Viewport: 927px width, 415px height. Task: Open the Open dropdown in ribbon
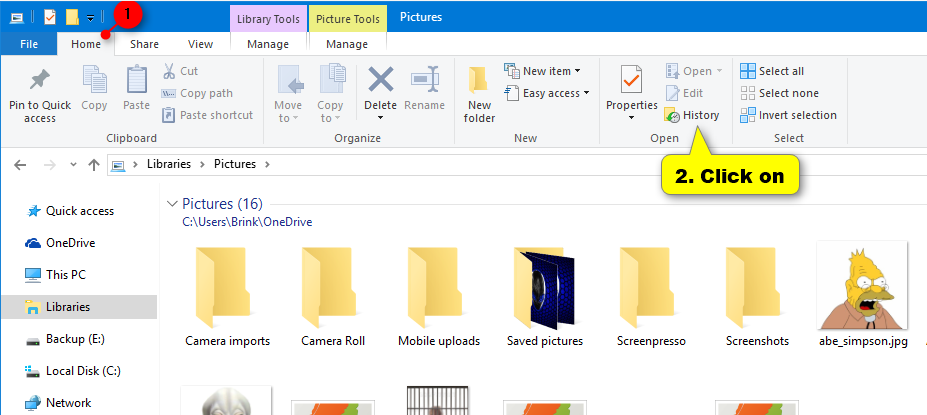pyautogui.click(x=694, y=71)
